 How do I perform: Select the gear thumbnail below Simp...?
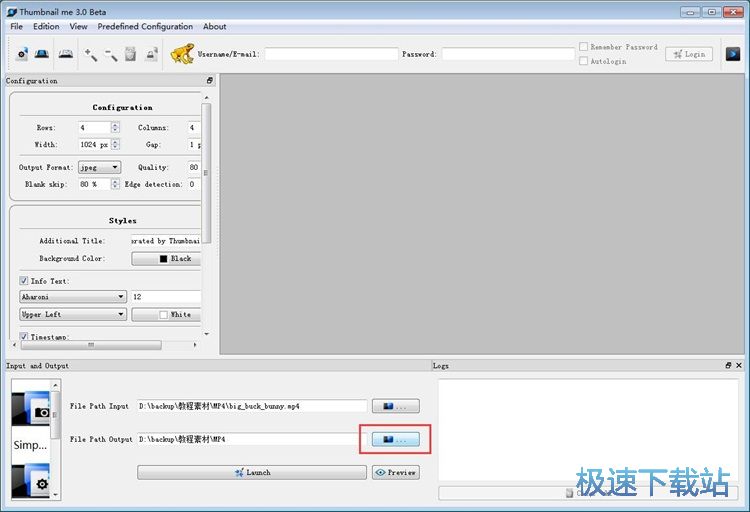(31, 480)
